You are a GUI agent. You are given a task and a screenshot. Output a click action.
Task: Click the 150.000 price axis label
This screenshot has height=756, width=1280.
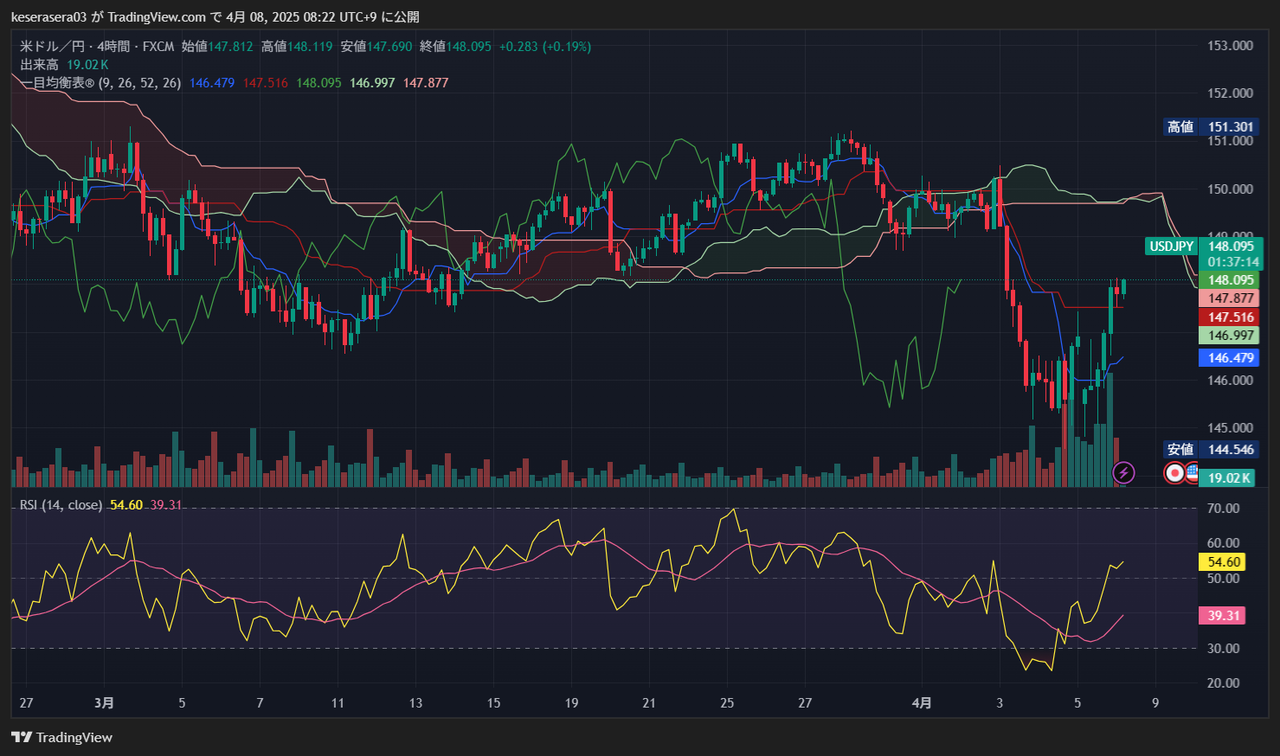[x=1231, y=189]
